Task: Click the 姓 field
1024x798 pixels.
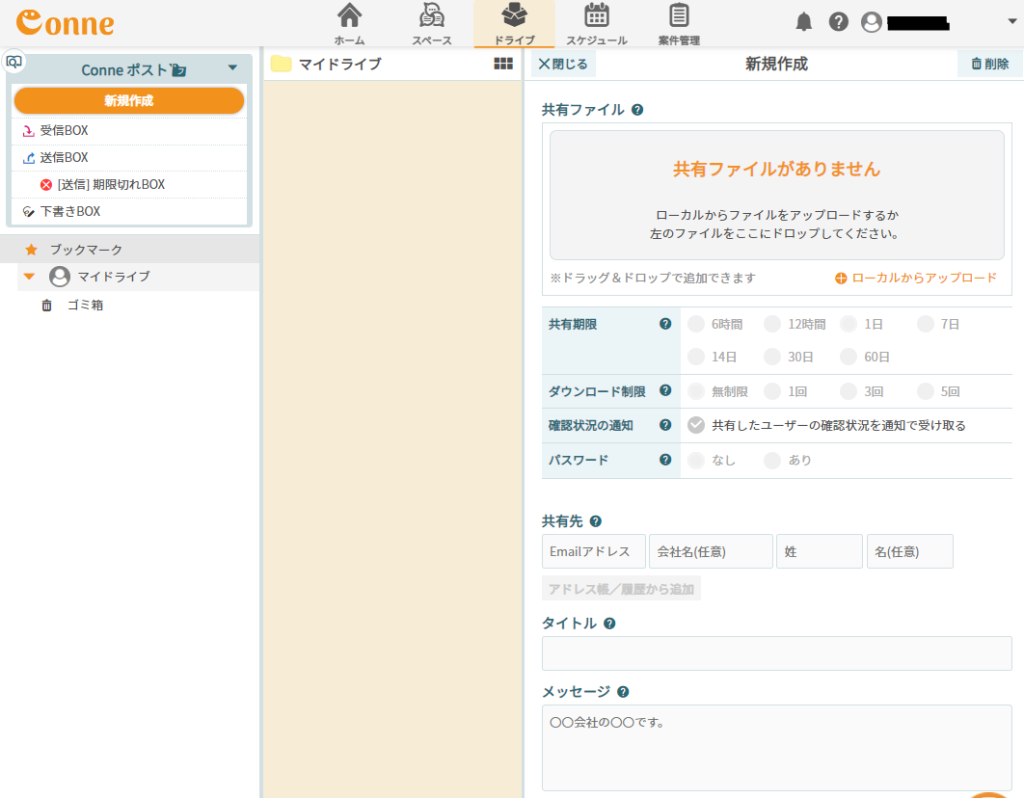Action: point(819,552)
